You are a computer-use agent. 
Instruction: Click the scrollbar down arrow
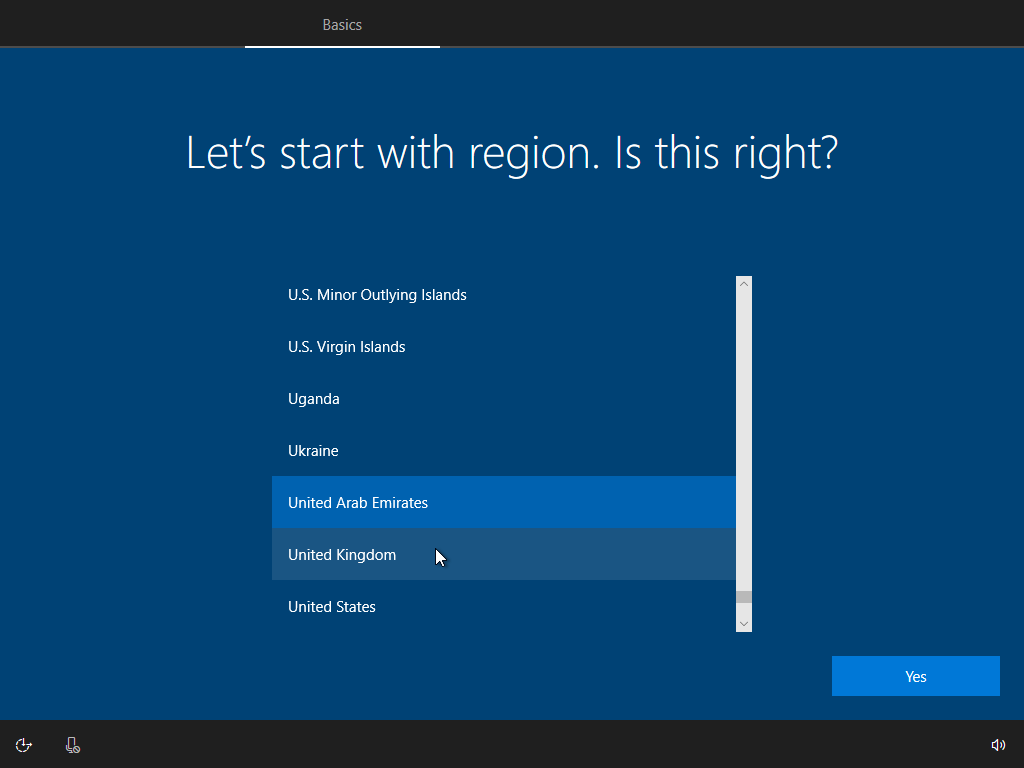click(x=743, y=622)
